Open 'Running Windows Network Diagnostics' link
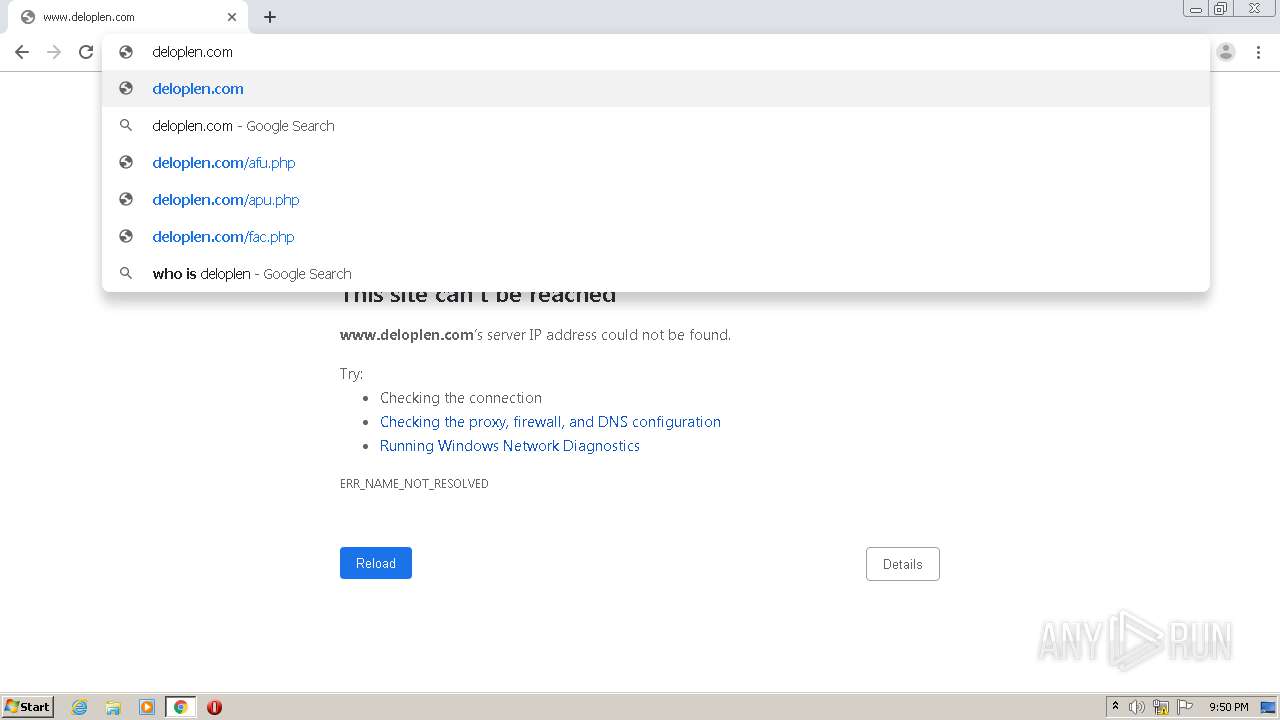The image size is (1280, 720). pos(510,446)
